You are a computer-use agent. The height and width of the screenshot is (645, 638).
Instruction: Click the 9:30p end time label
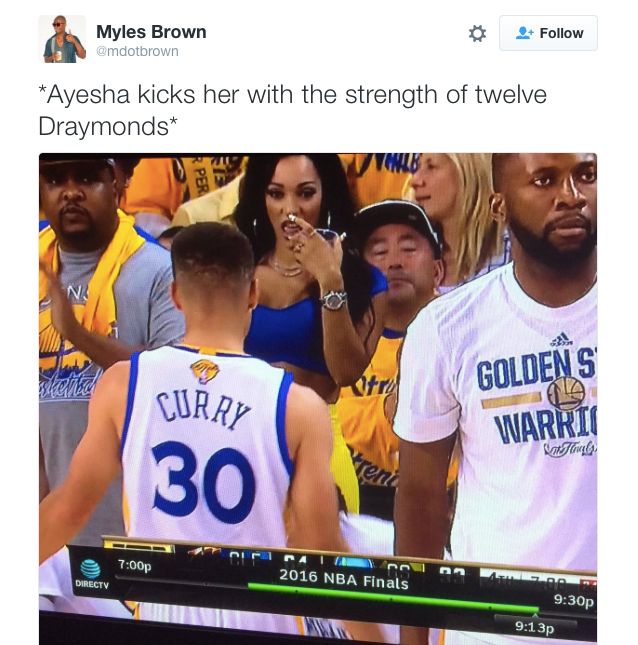point(574,600)
